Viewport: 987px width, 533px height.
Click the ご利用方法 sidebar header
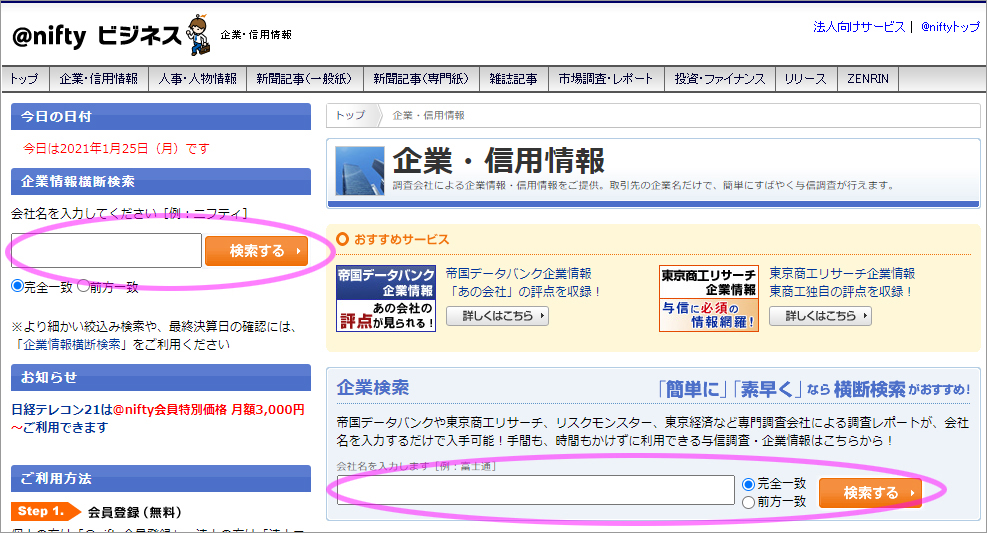click(161, 478)
